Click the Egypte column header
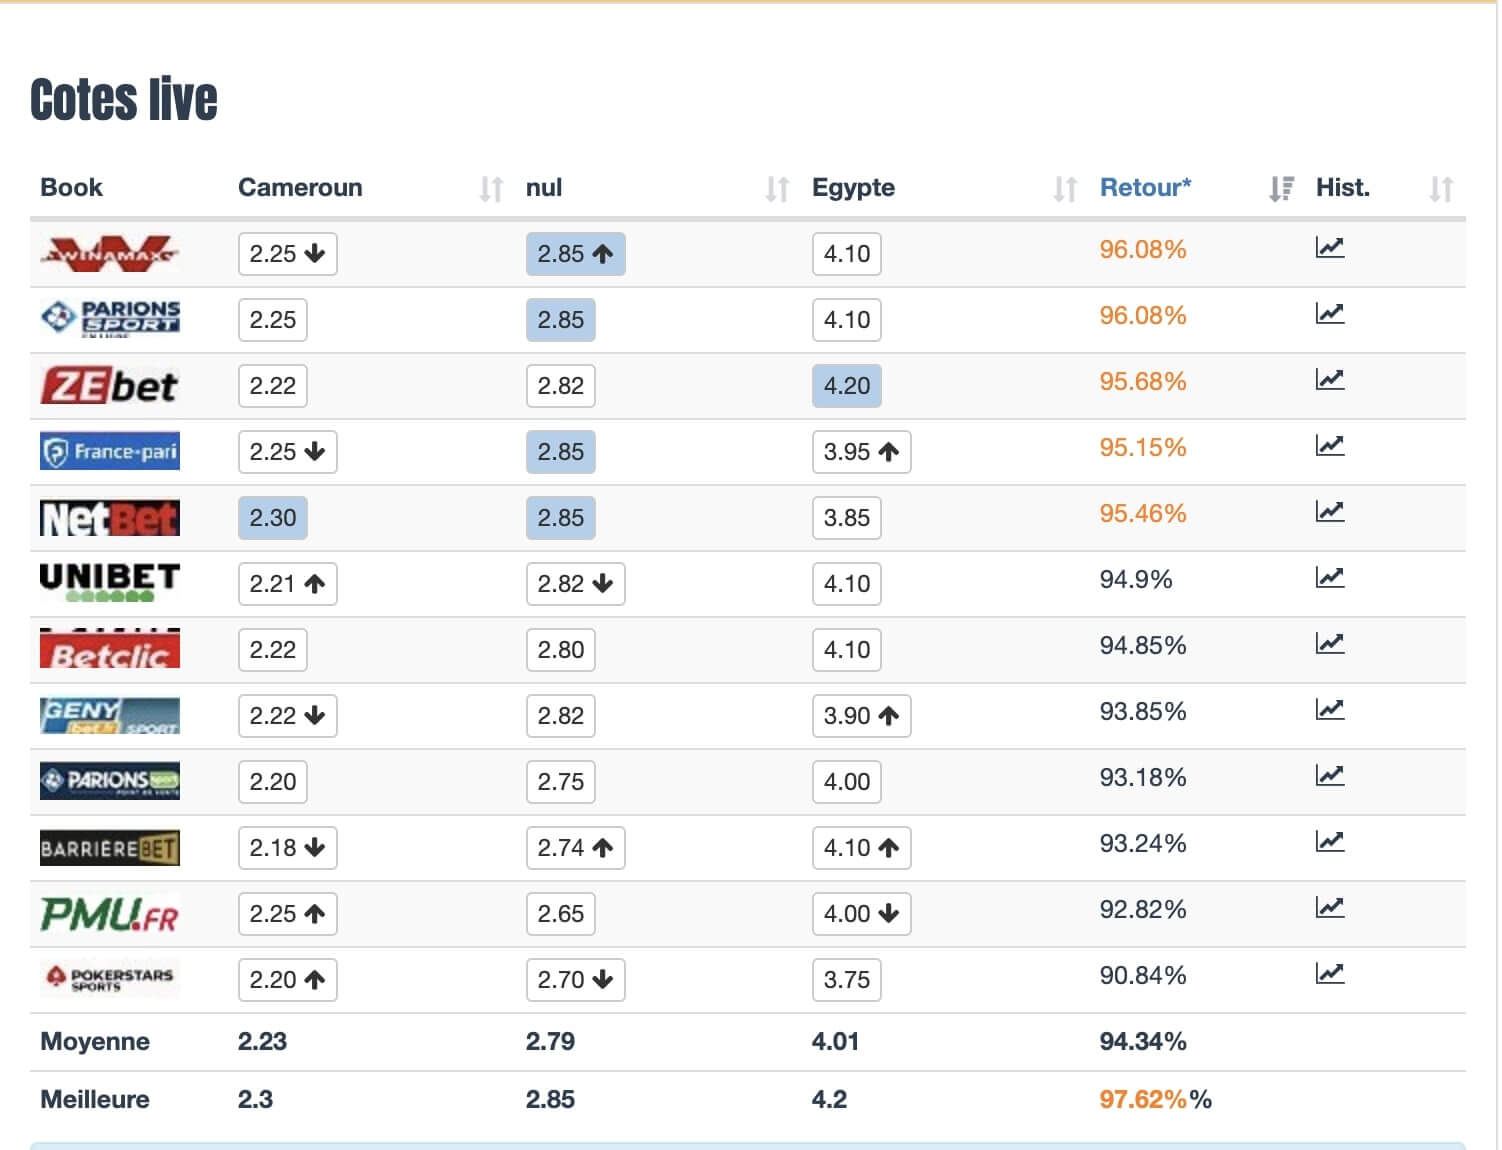 click(853, 188)
